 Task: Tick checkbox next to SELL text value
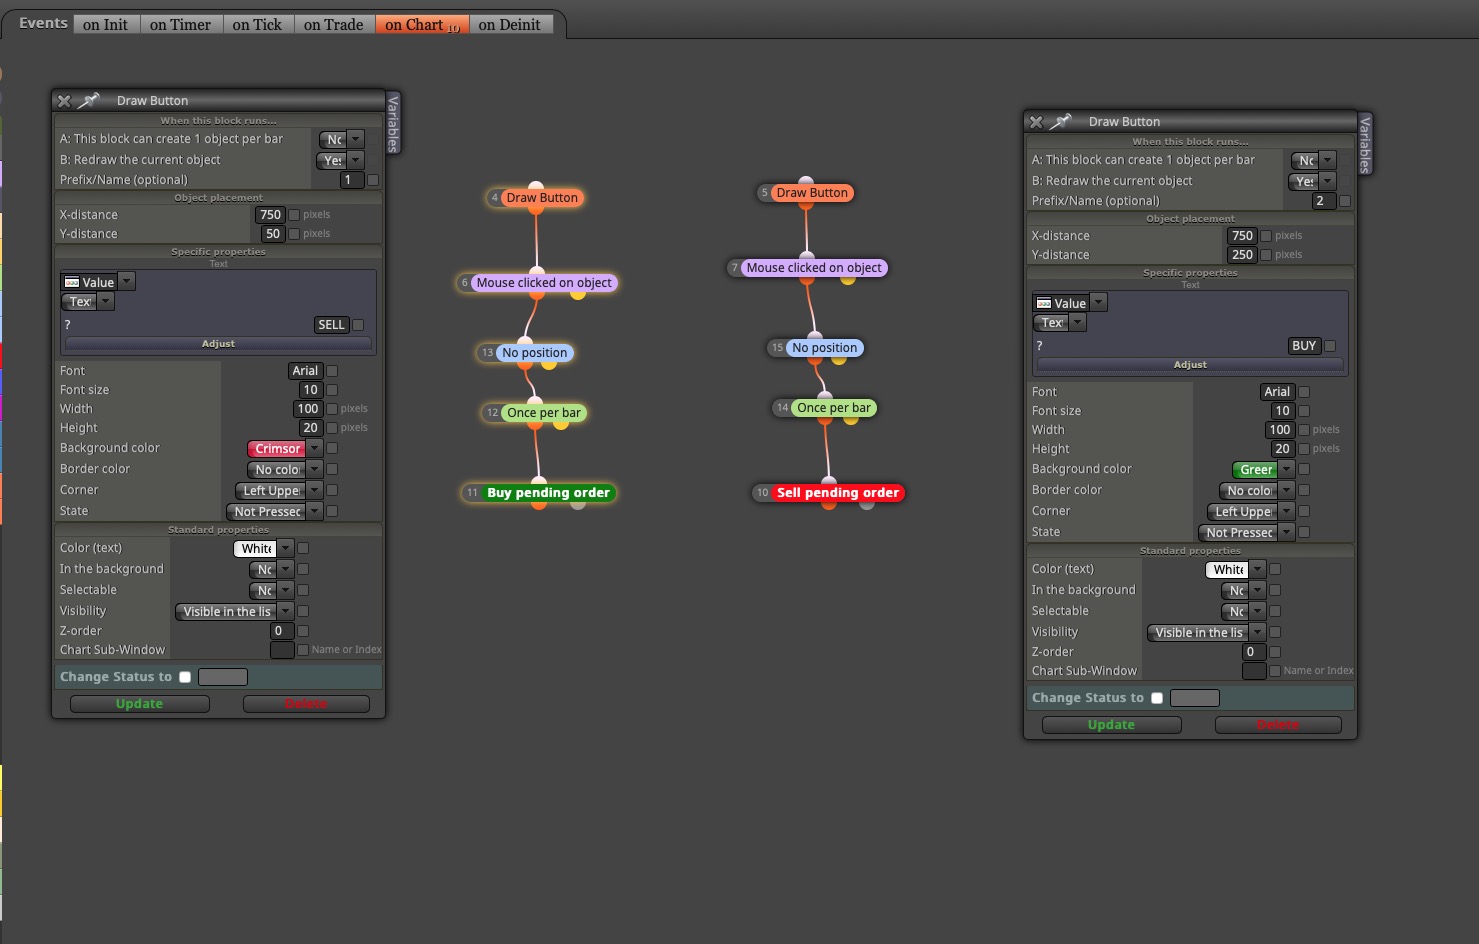pyautogui.click(x=358, y=325)
